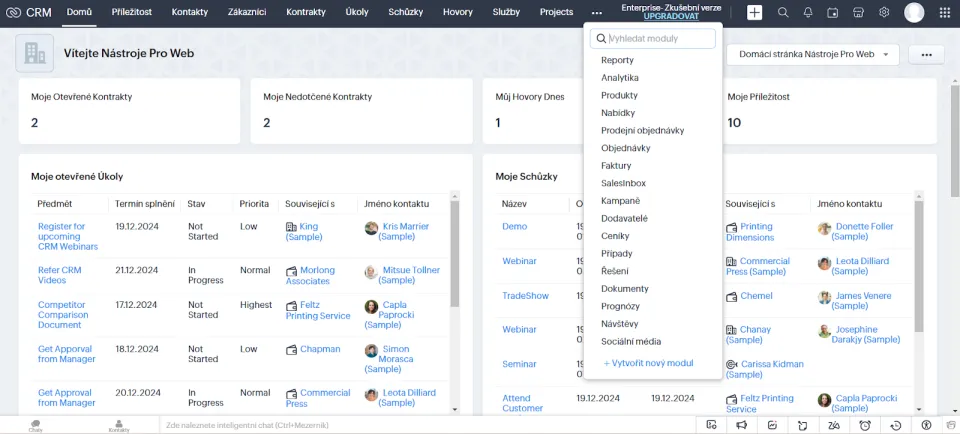Open the marketplace store icon
Viewport: 960px width, 434px height.
858,12
